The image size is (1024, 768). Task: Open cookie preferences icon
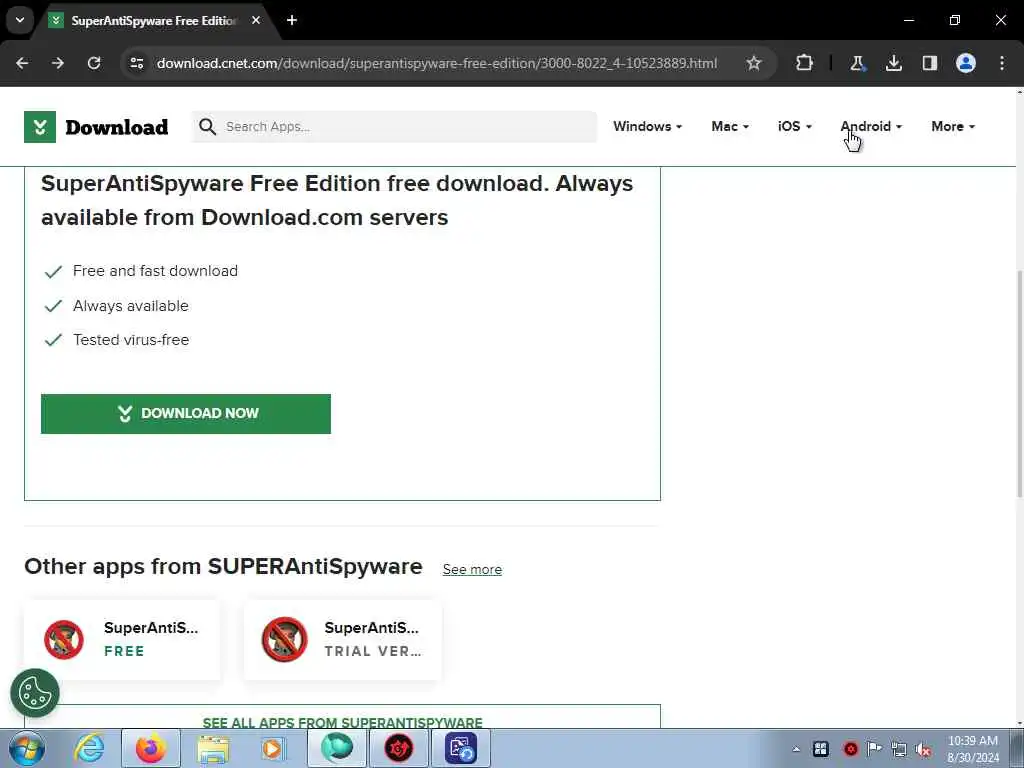point(35,693)
